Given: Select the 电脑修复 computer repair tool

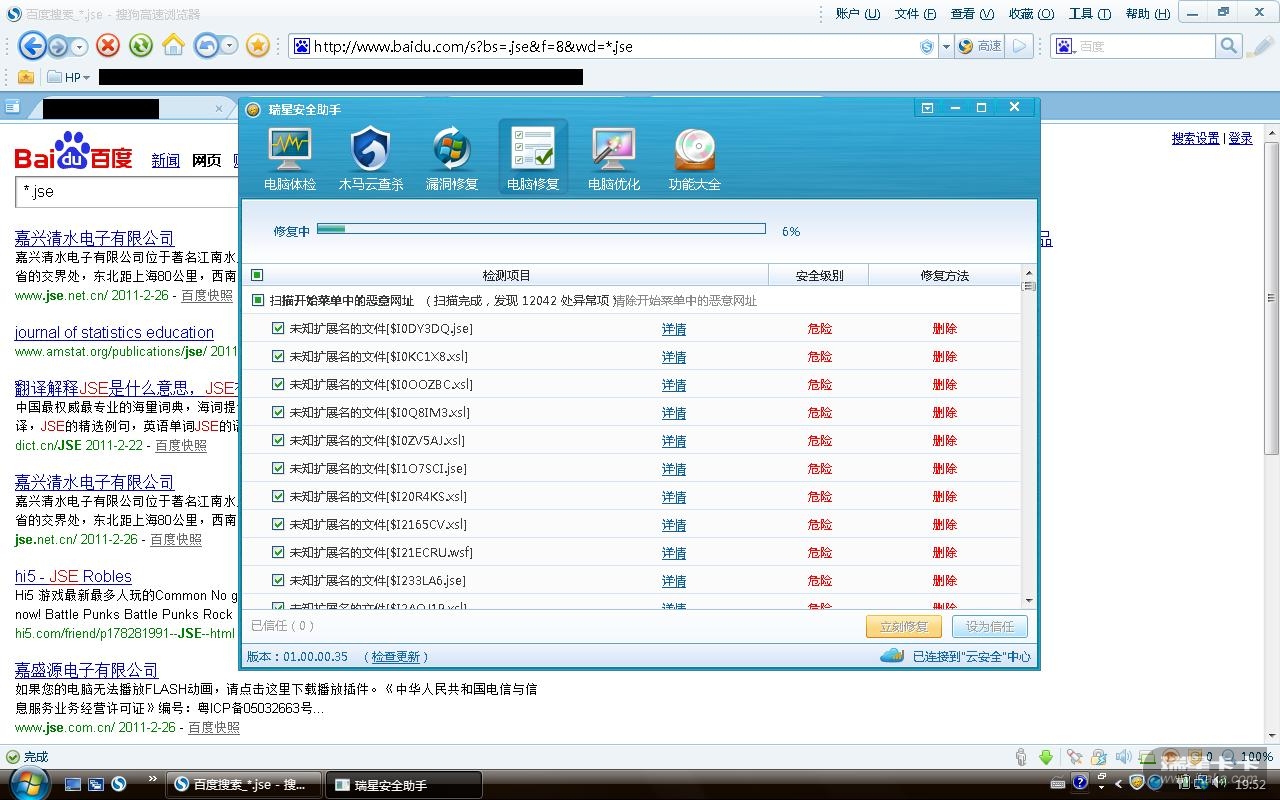Looking at the screenshot, I should [533, 158].
